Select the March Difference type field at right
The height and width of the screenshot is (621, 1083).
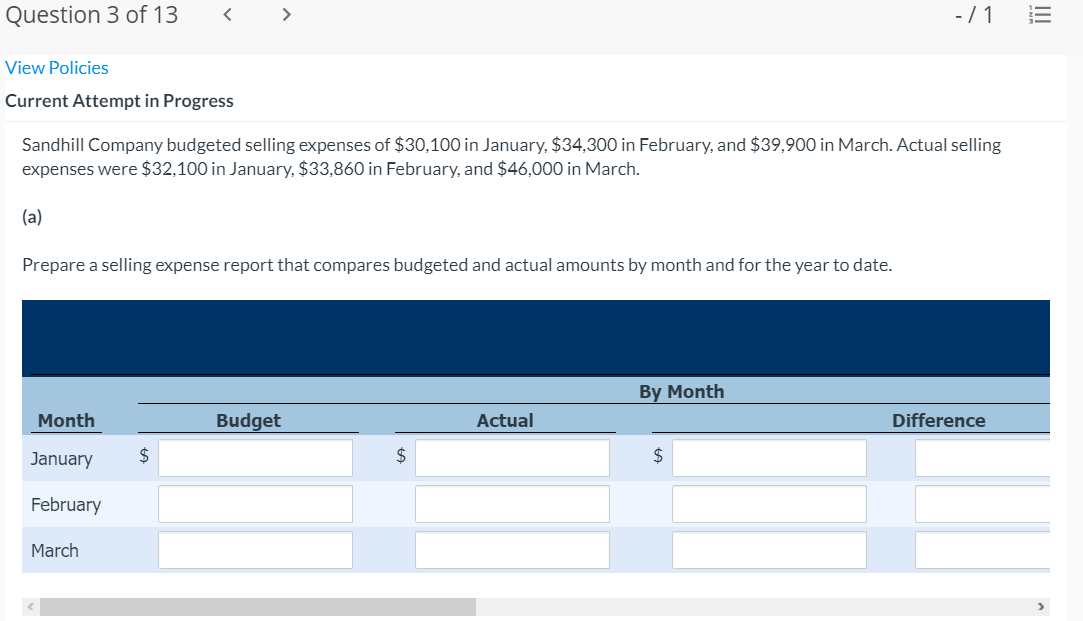click(983, 550)
